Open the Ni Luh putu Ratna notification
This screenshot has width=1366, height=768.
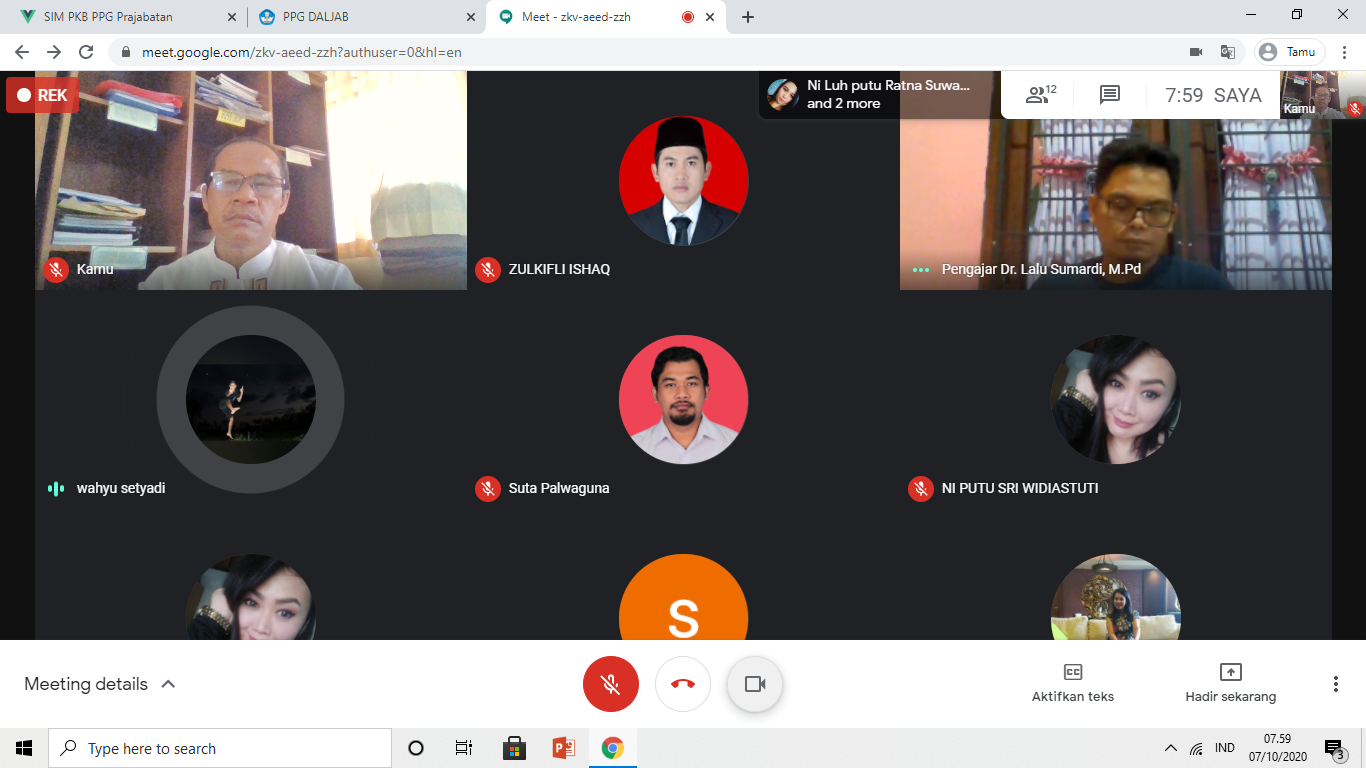(x=879, y=95)
